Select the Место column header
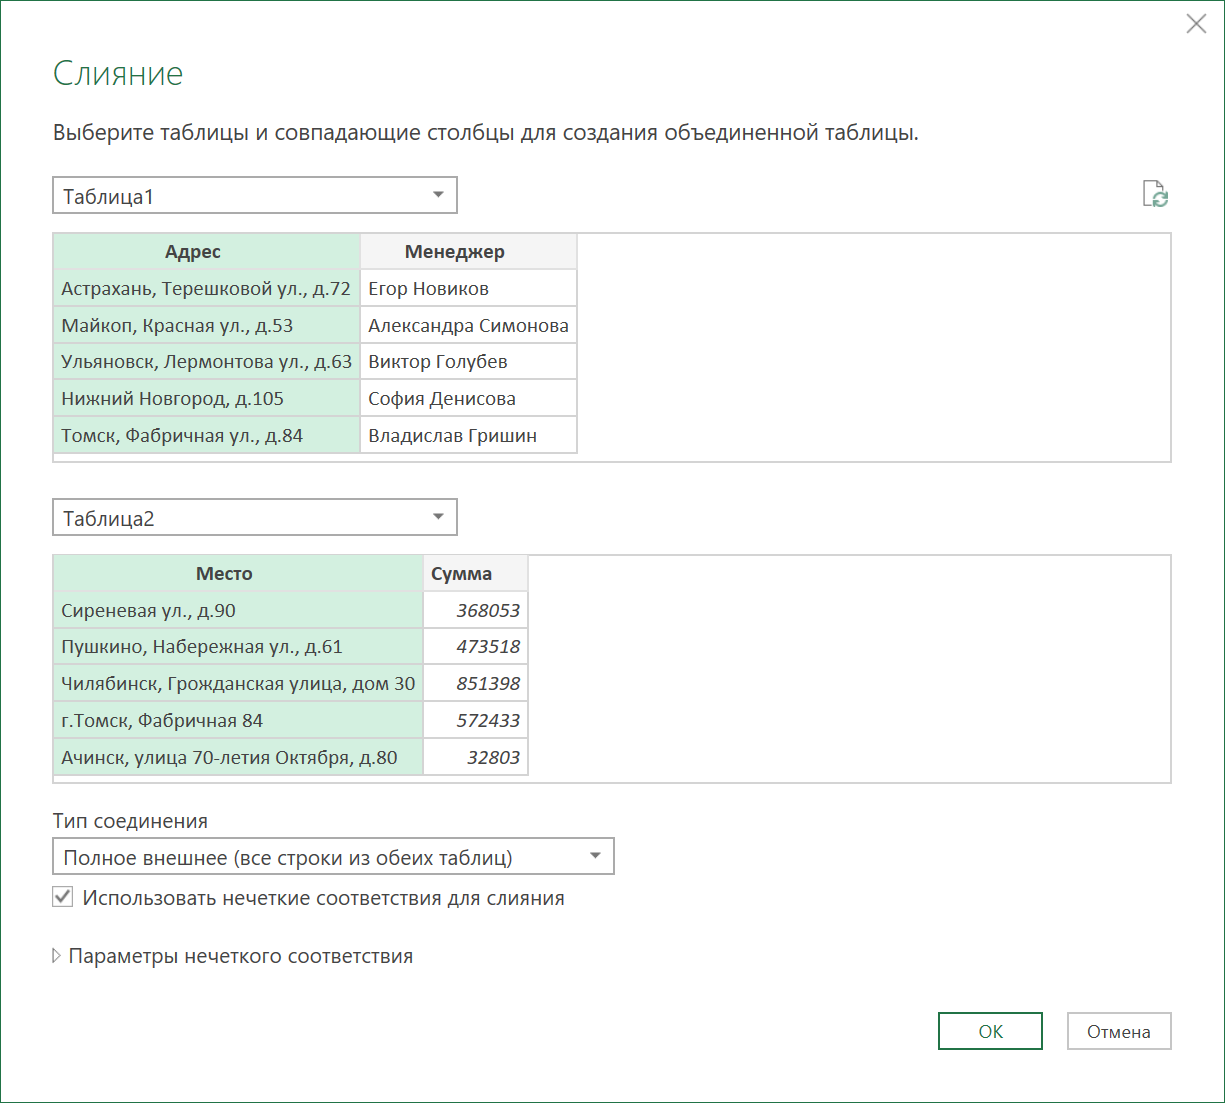Screen dimensions: 1225x1103 point(238,573)
